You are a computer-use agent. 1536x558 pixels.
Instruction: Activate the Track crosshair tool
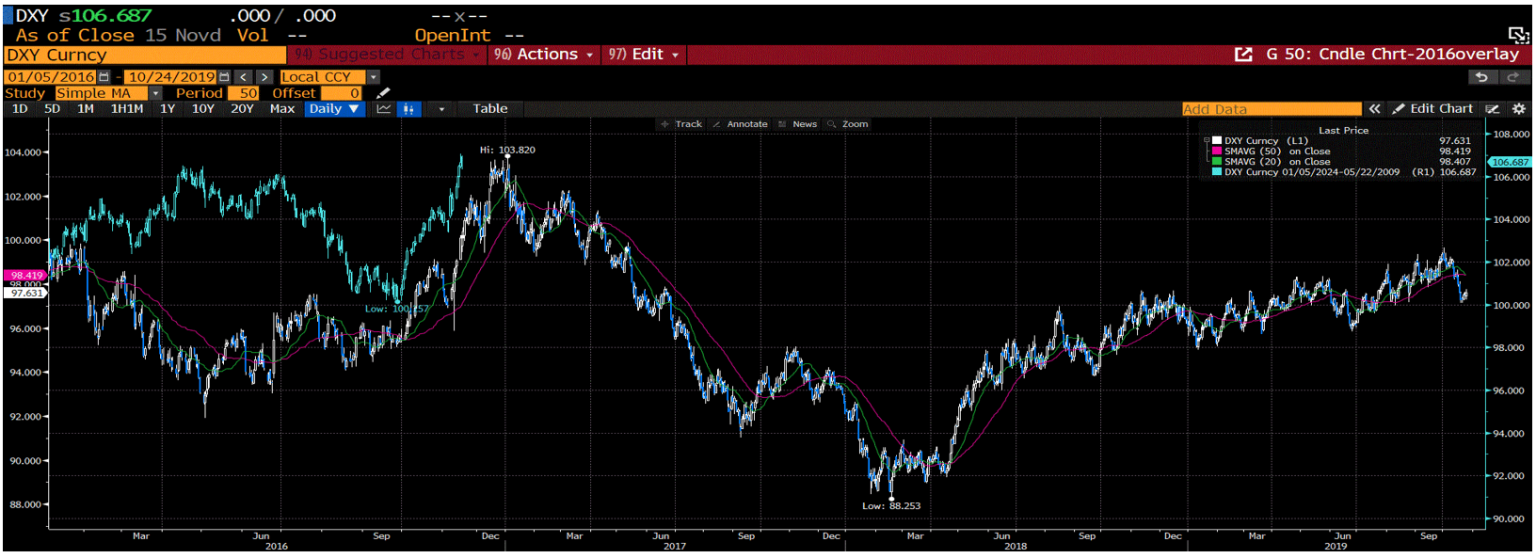coord(681,124)
